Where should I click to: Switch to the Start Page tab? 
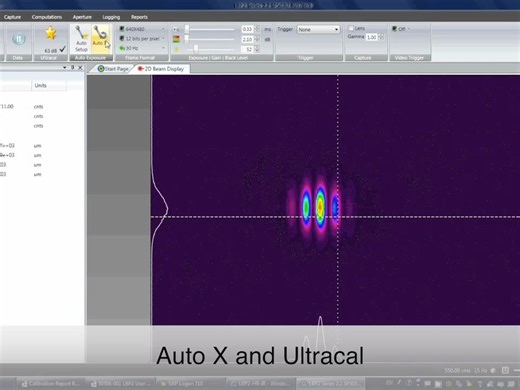[x=113, y=69]
